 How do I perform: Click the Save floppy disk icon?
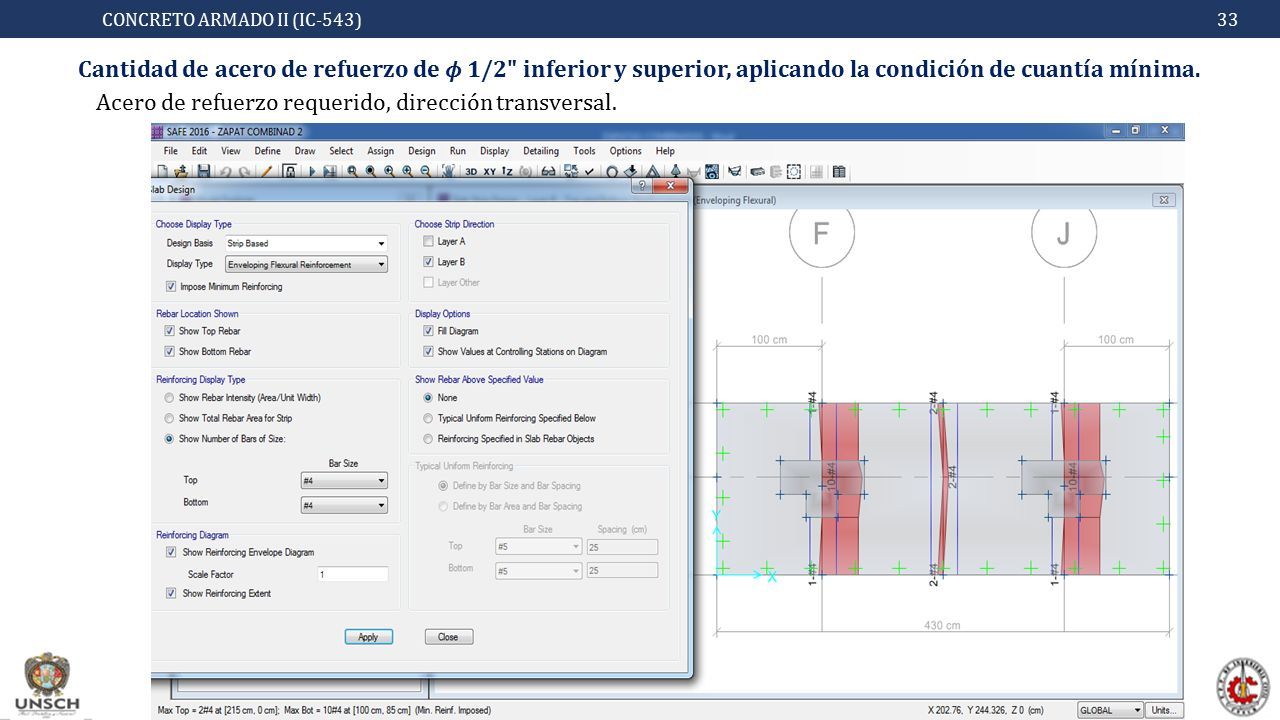pos(203,171)
